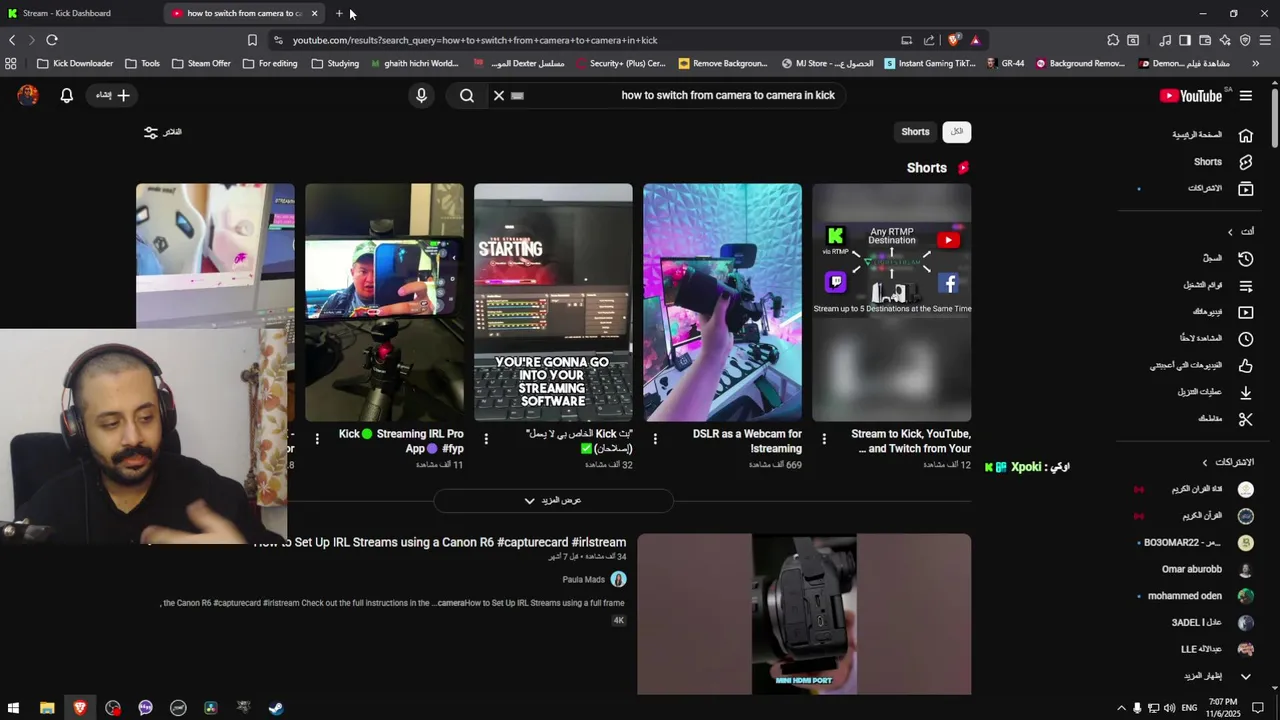Viewport: 1280px width, 720px height.
Task: Expand the 'You' section chevron
Action: 1230,232
